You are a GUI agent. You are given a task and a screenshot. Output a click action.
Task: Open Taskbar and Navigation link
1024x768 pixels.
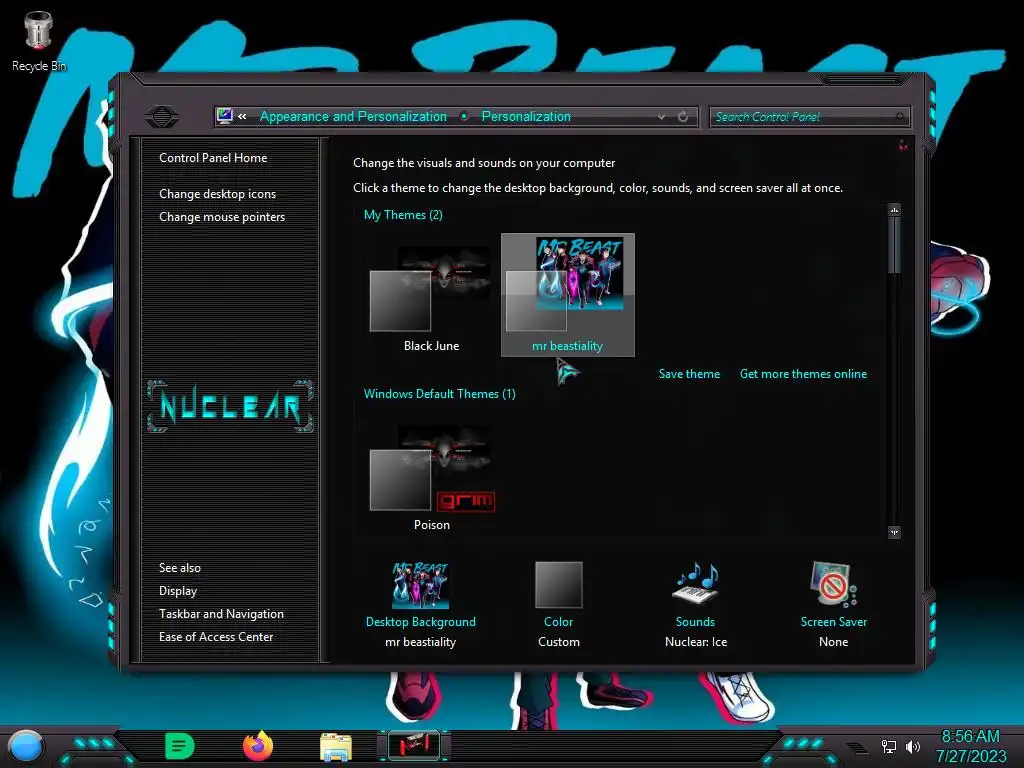221,614
